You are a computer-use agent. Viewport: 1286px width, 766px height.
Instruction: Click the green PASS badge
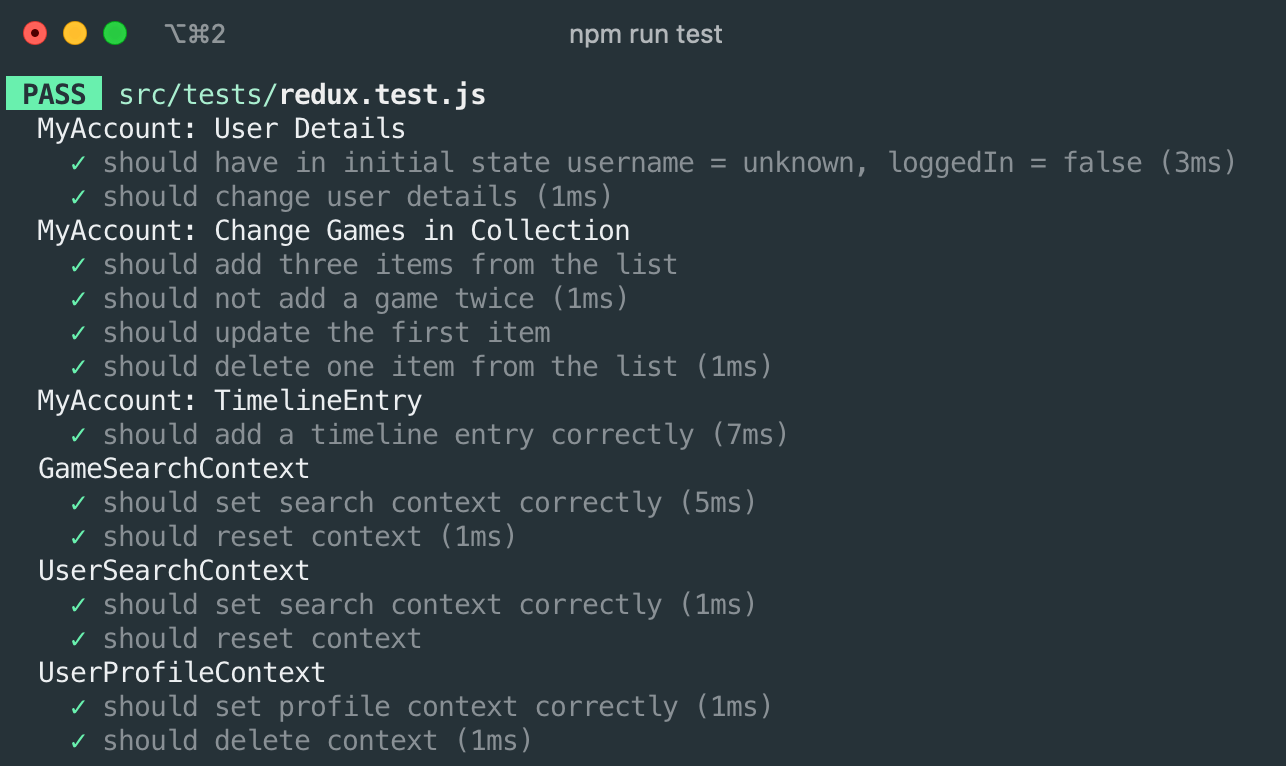54,95
